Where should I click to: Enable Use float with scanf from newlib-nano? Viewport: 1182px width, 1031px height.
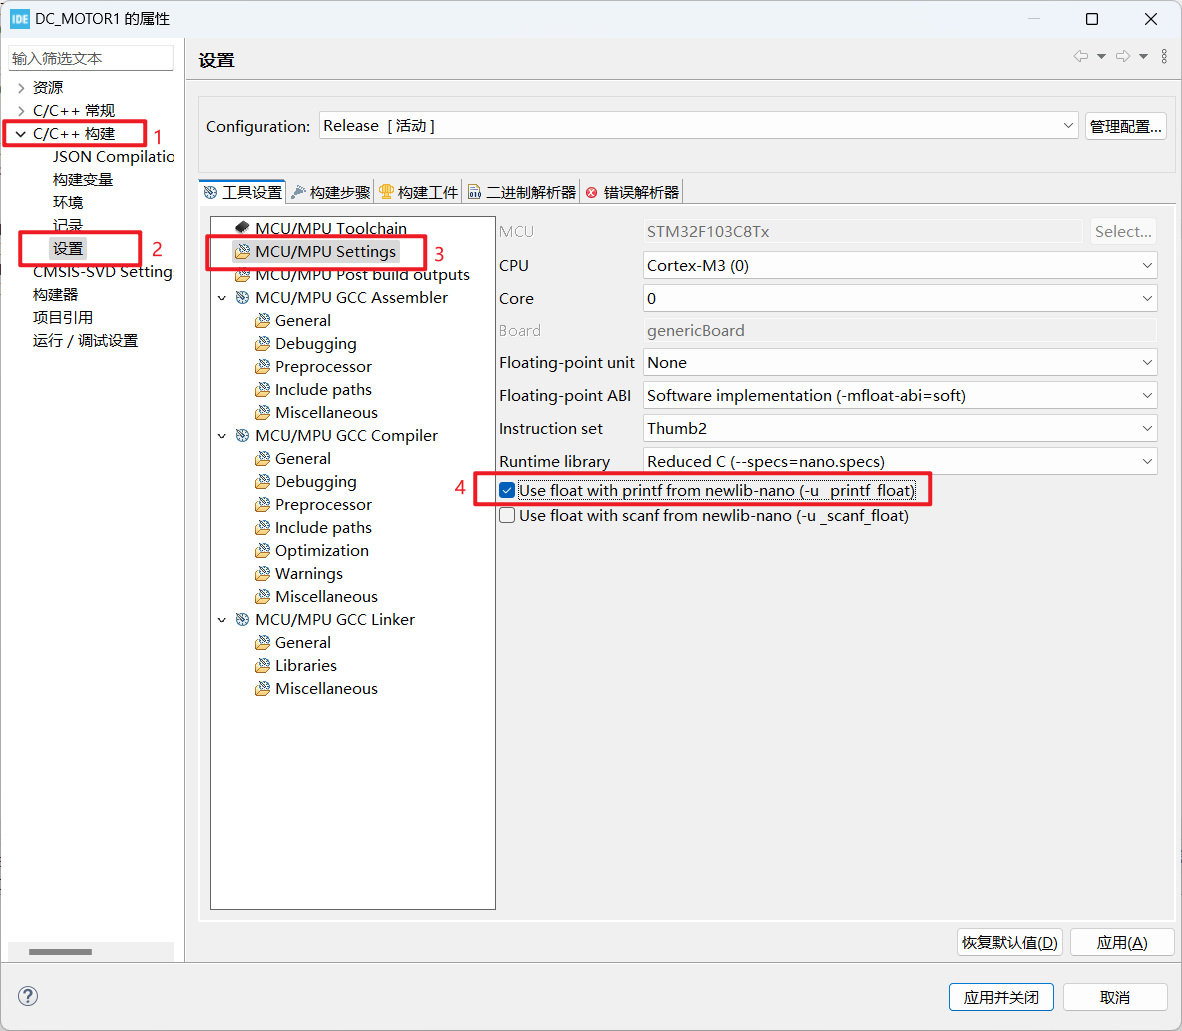pos(507,515)
